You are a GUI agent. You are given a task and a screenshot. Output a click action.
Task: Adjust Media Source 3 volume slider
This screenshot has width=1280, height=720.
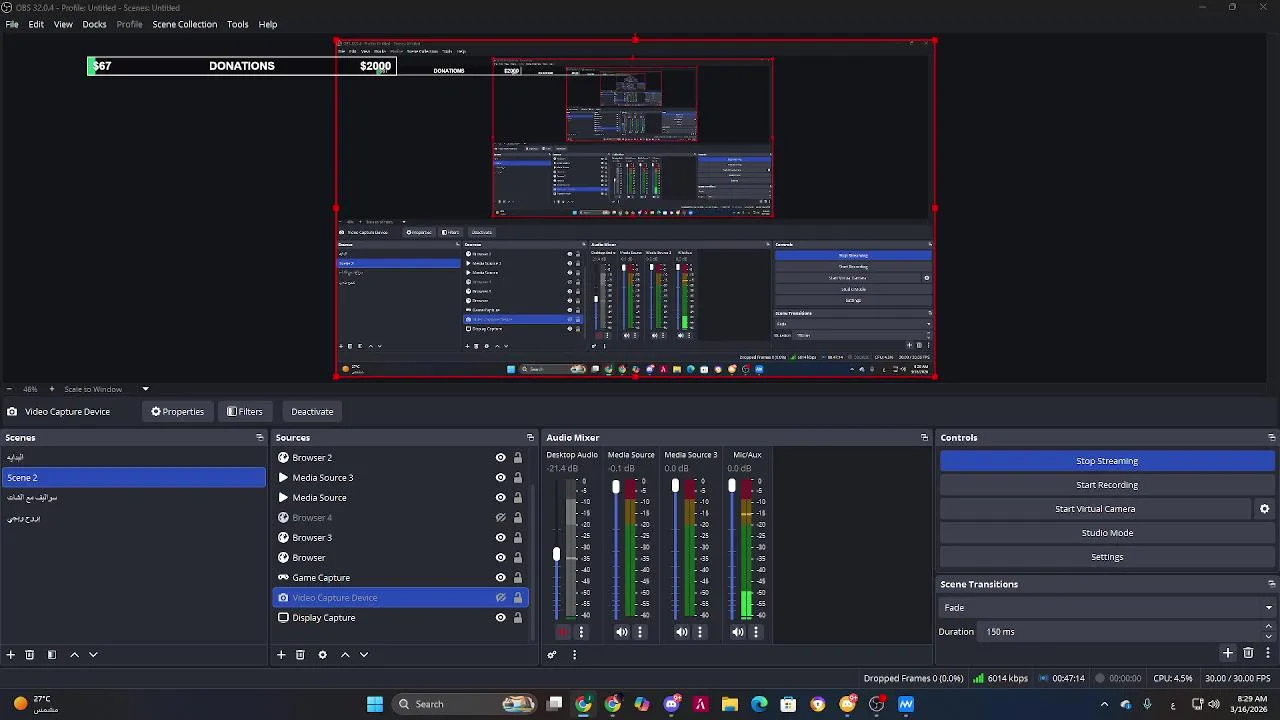pyautogui.click(x=675, y=486)
